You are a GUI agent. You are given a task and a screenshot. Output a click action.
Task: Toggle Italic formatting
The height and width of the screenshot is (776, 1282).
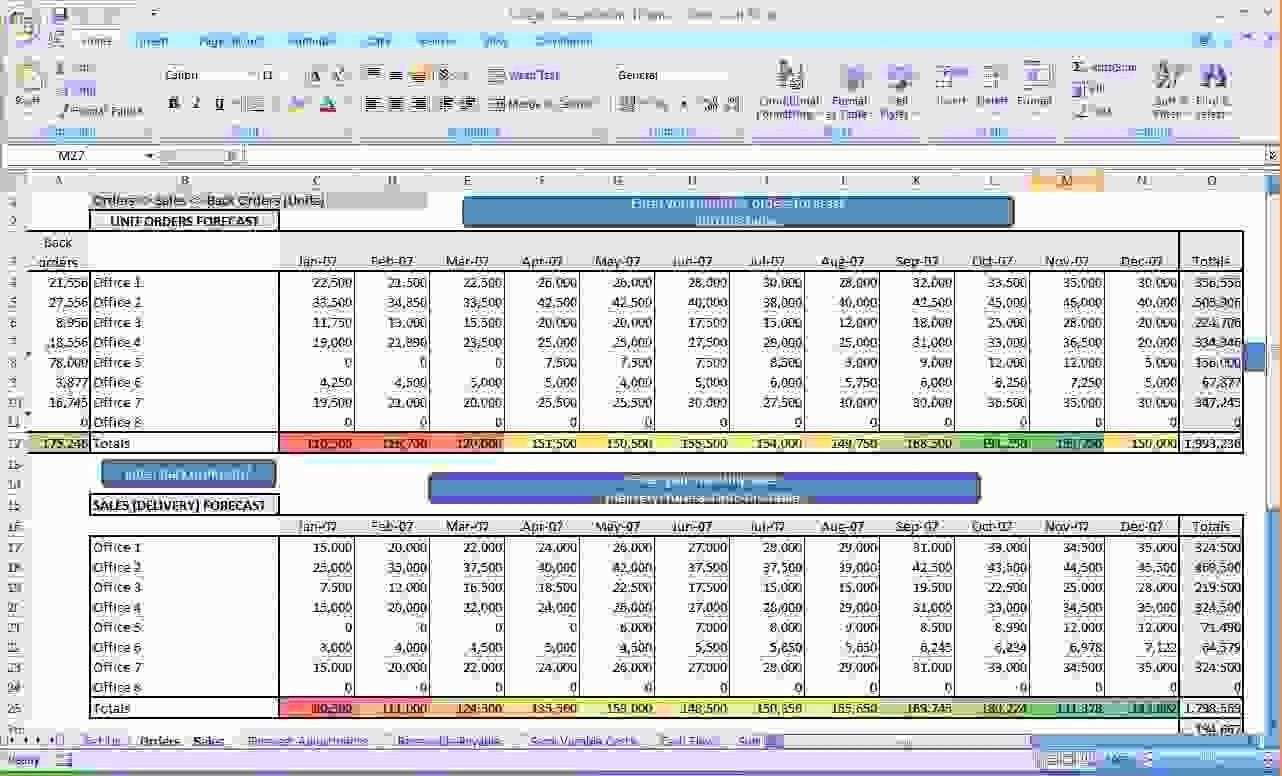[196, 103]
